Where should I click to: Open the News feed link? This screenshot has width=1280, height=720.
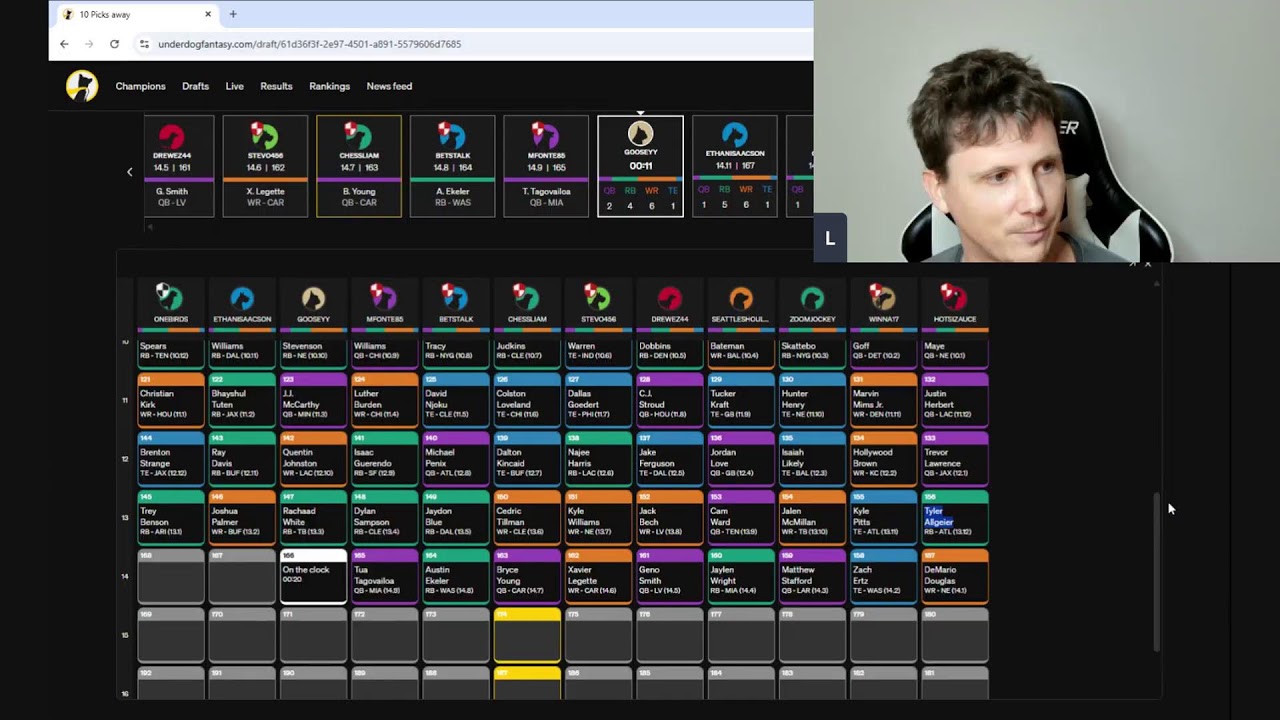[x=389, y=86]
